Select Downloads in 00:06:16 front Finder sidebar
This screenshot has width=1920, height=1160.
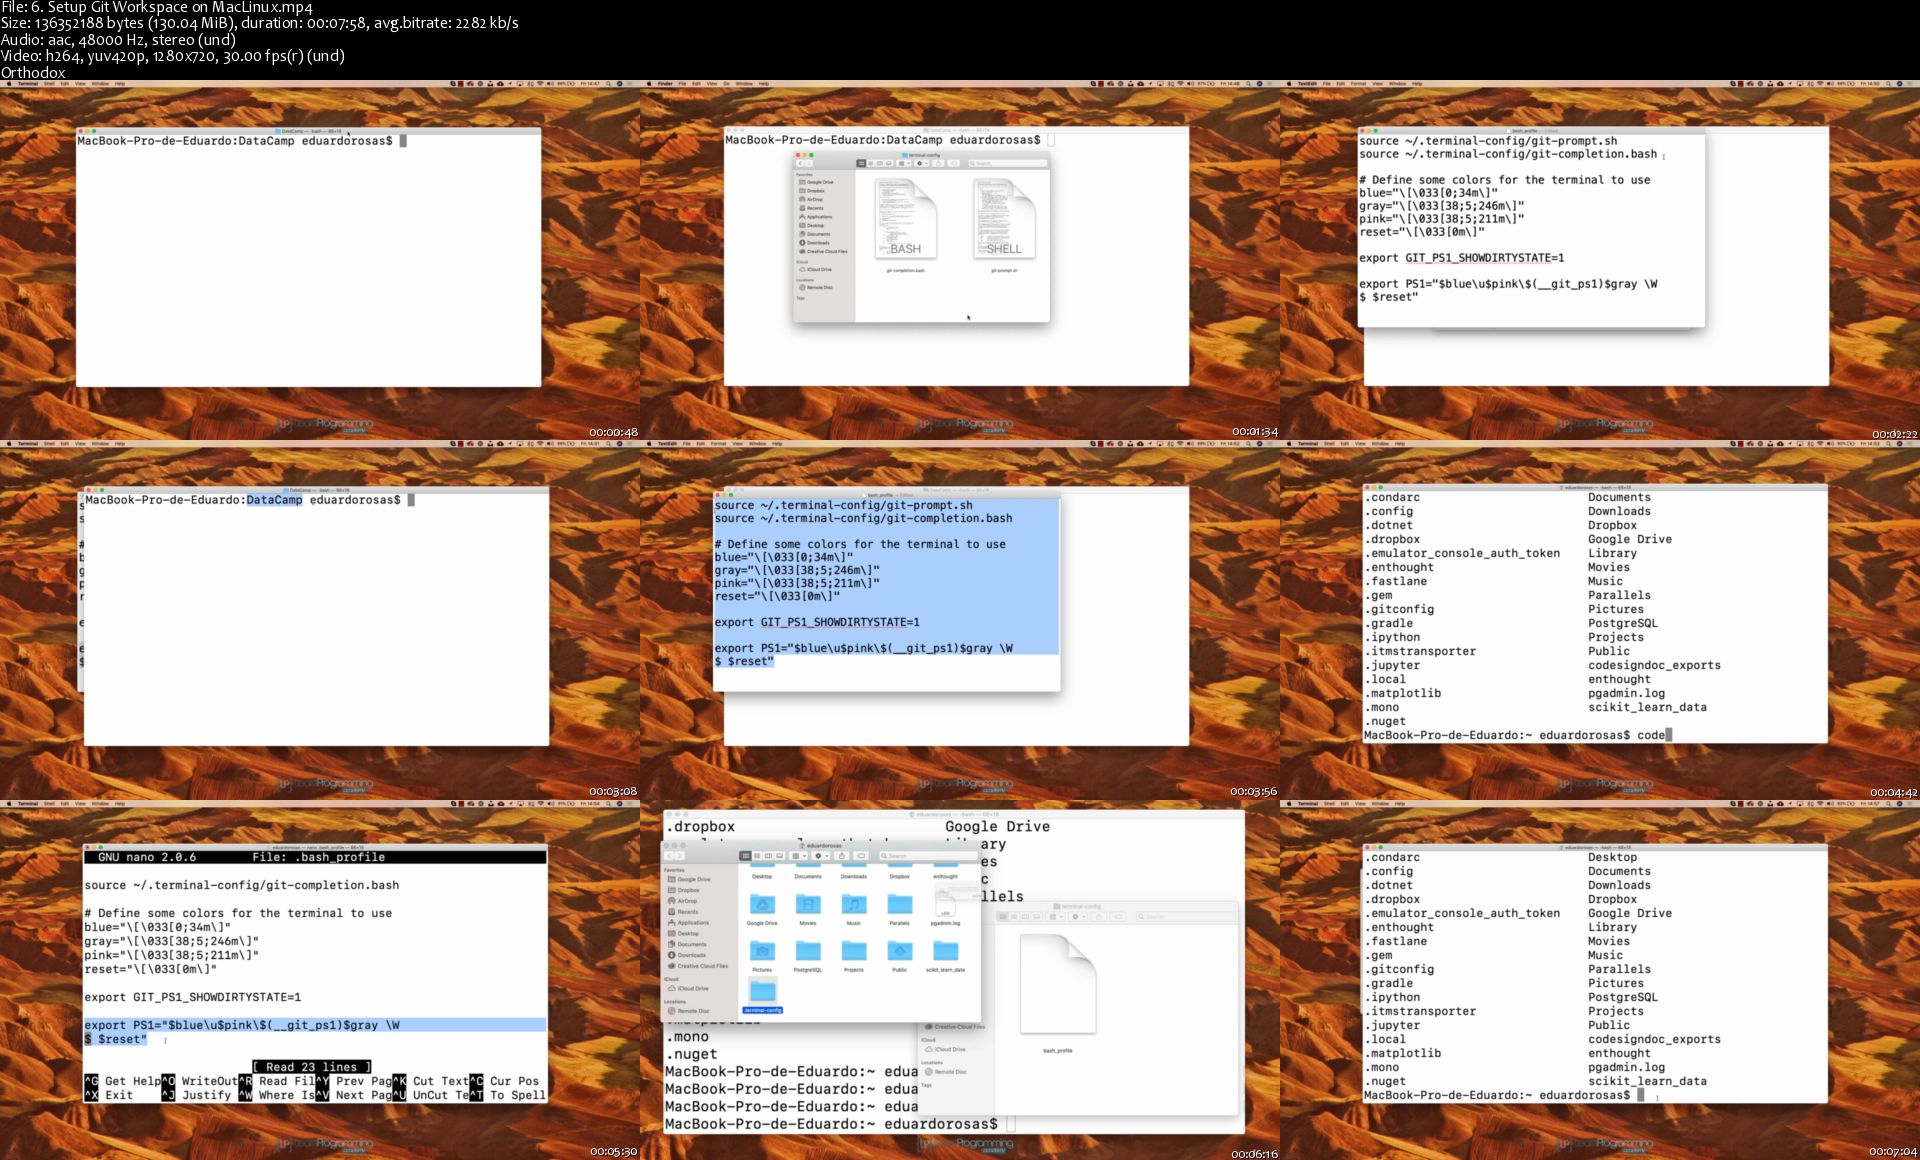(688, 955)
